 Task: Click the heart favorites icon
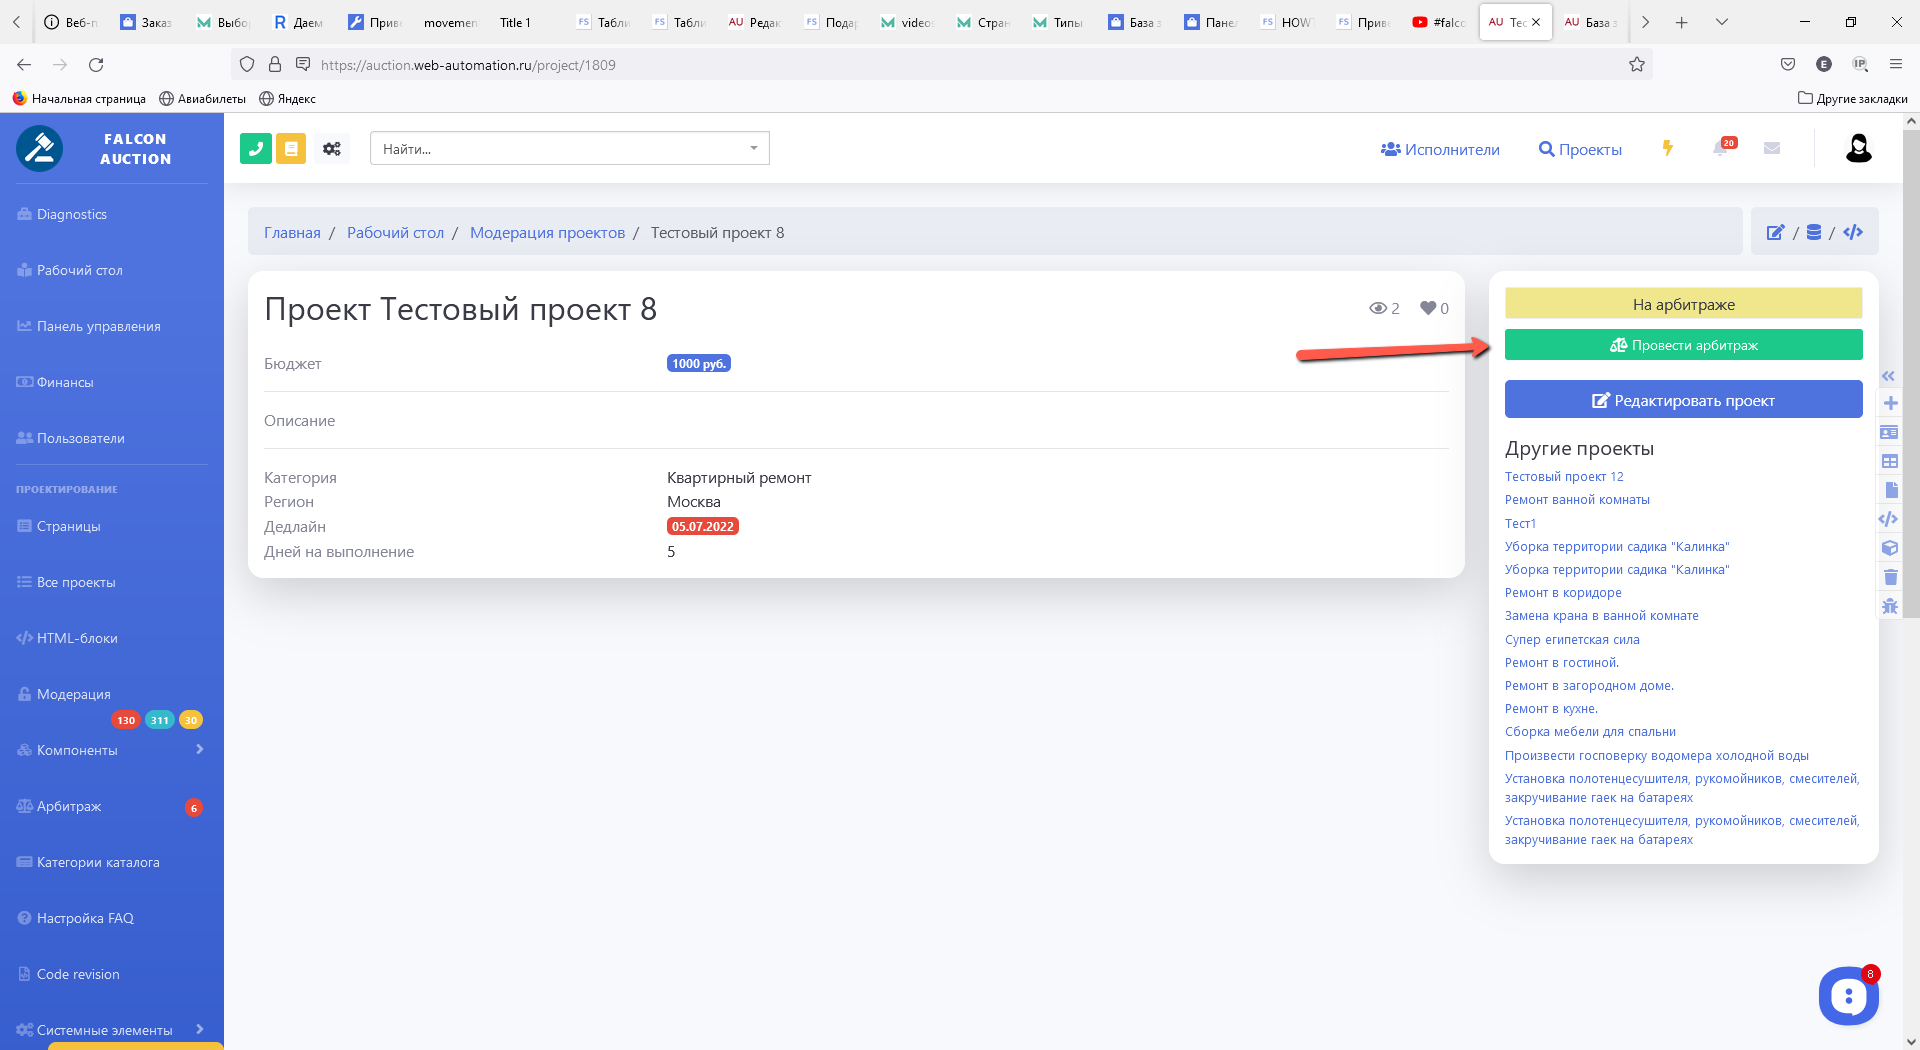(1428, 308)
